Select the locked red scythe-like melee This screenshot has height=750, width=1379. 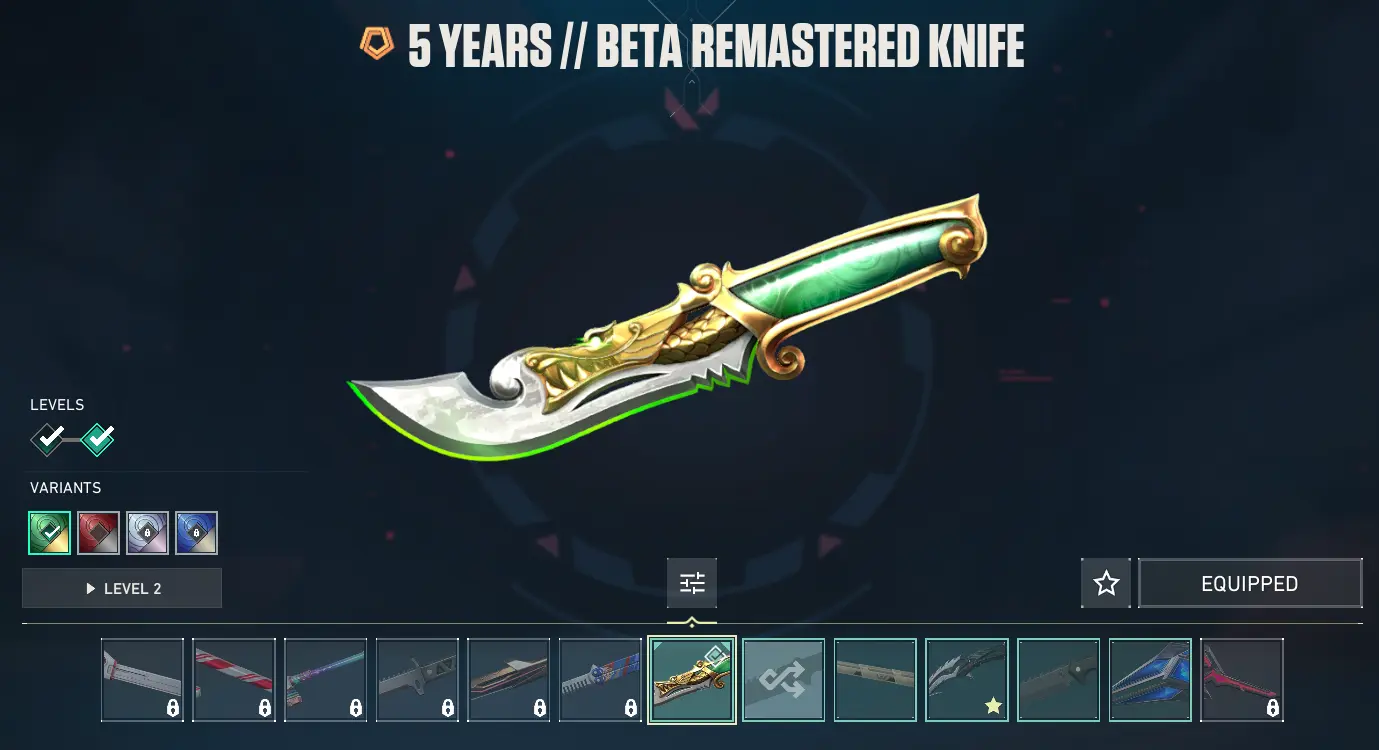[x=1242, y=680]
